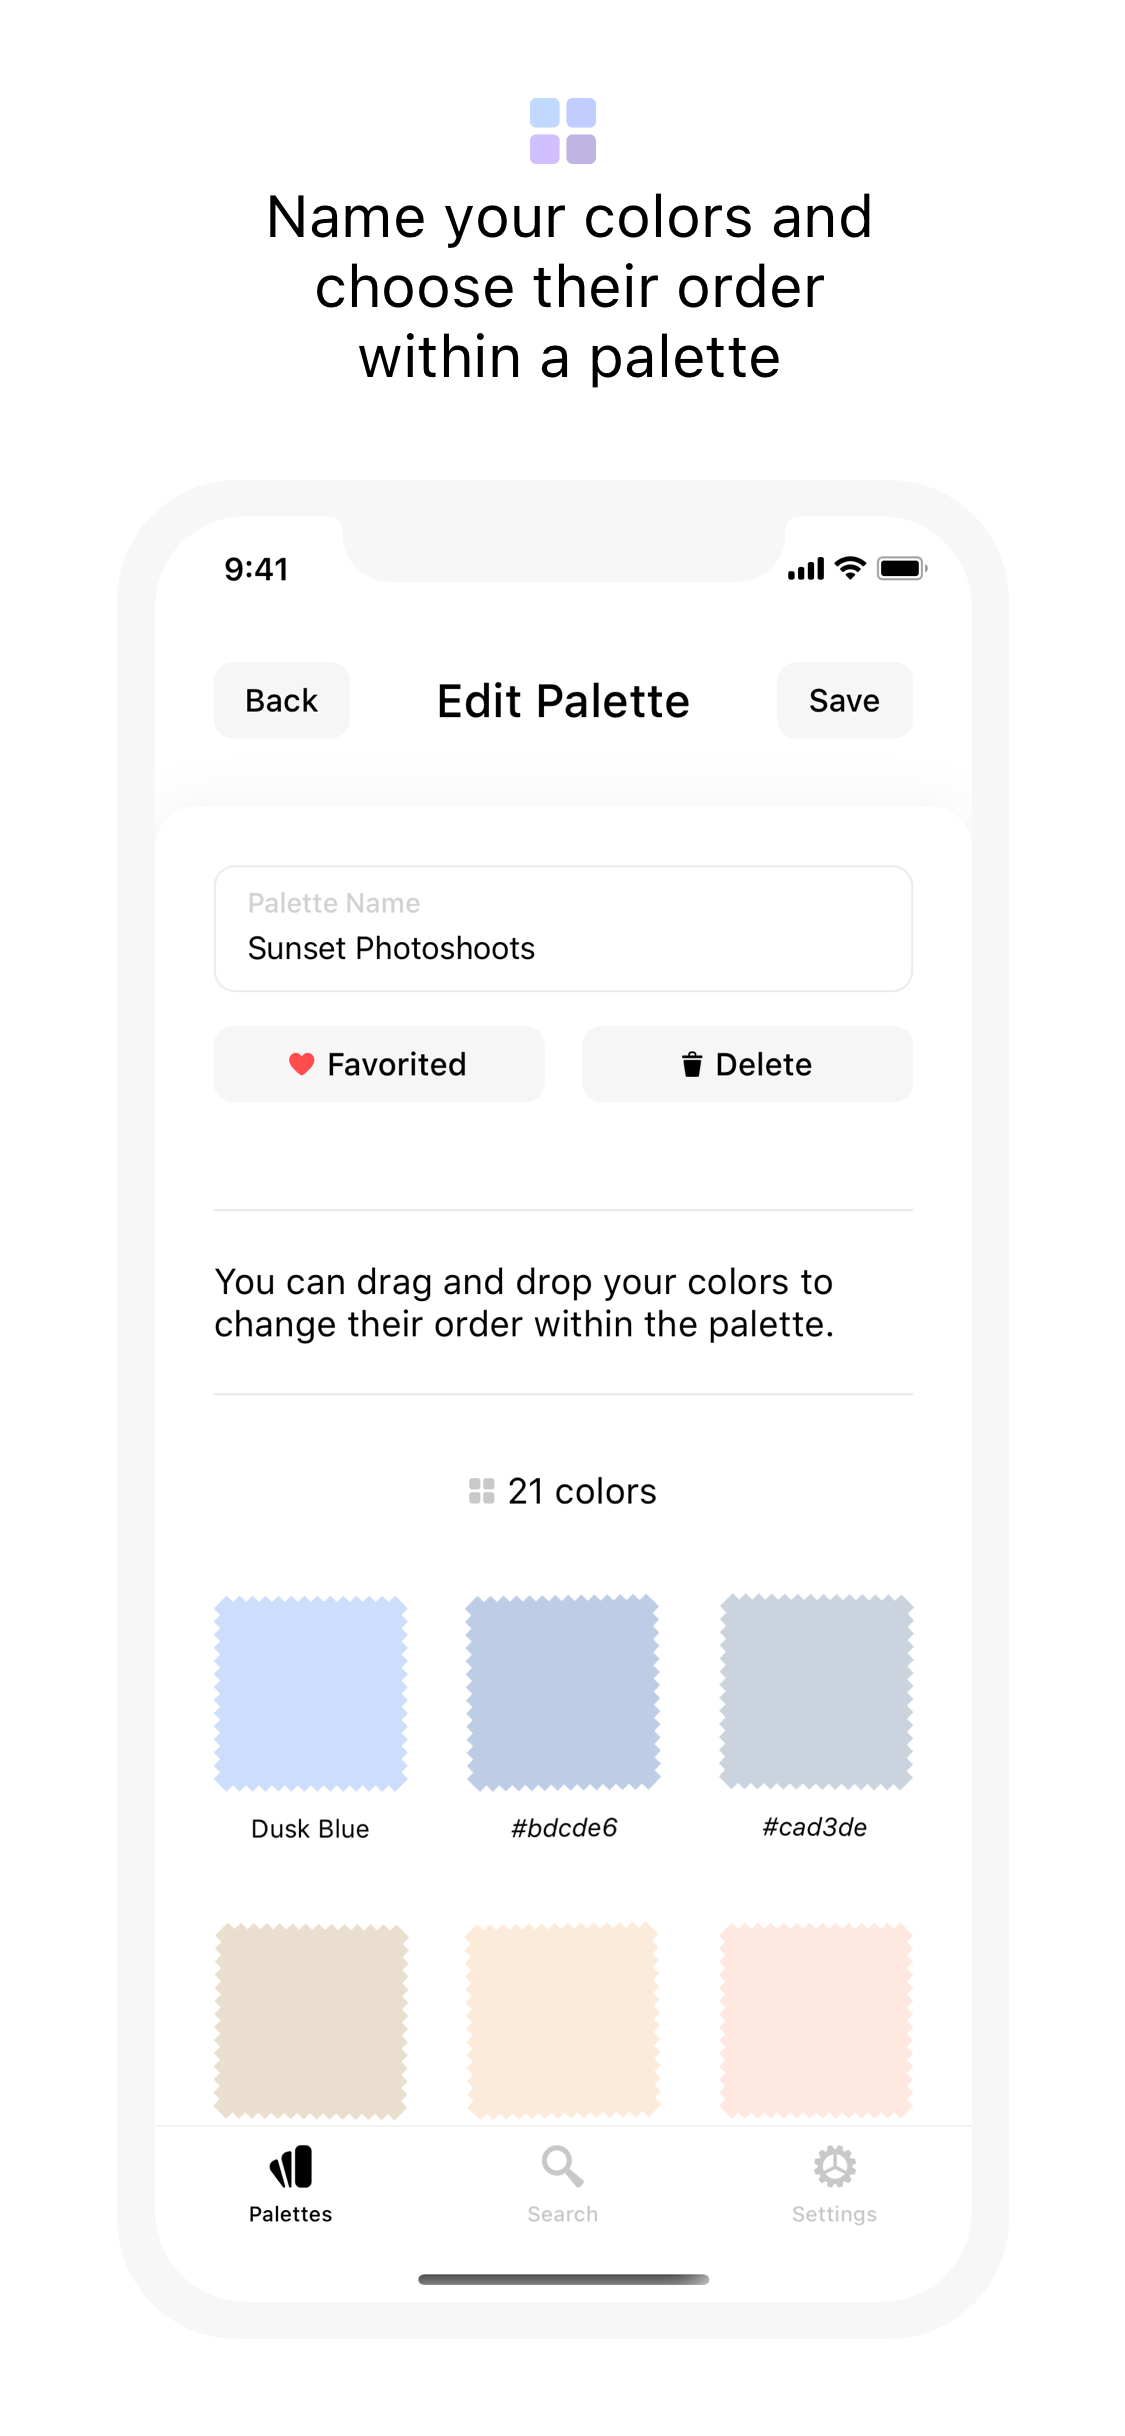
Task: Click the Palette Name text field
Action: 563,929
